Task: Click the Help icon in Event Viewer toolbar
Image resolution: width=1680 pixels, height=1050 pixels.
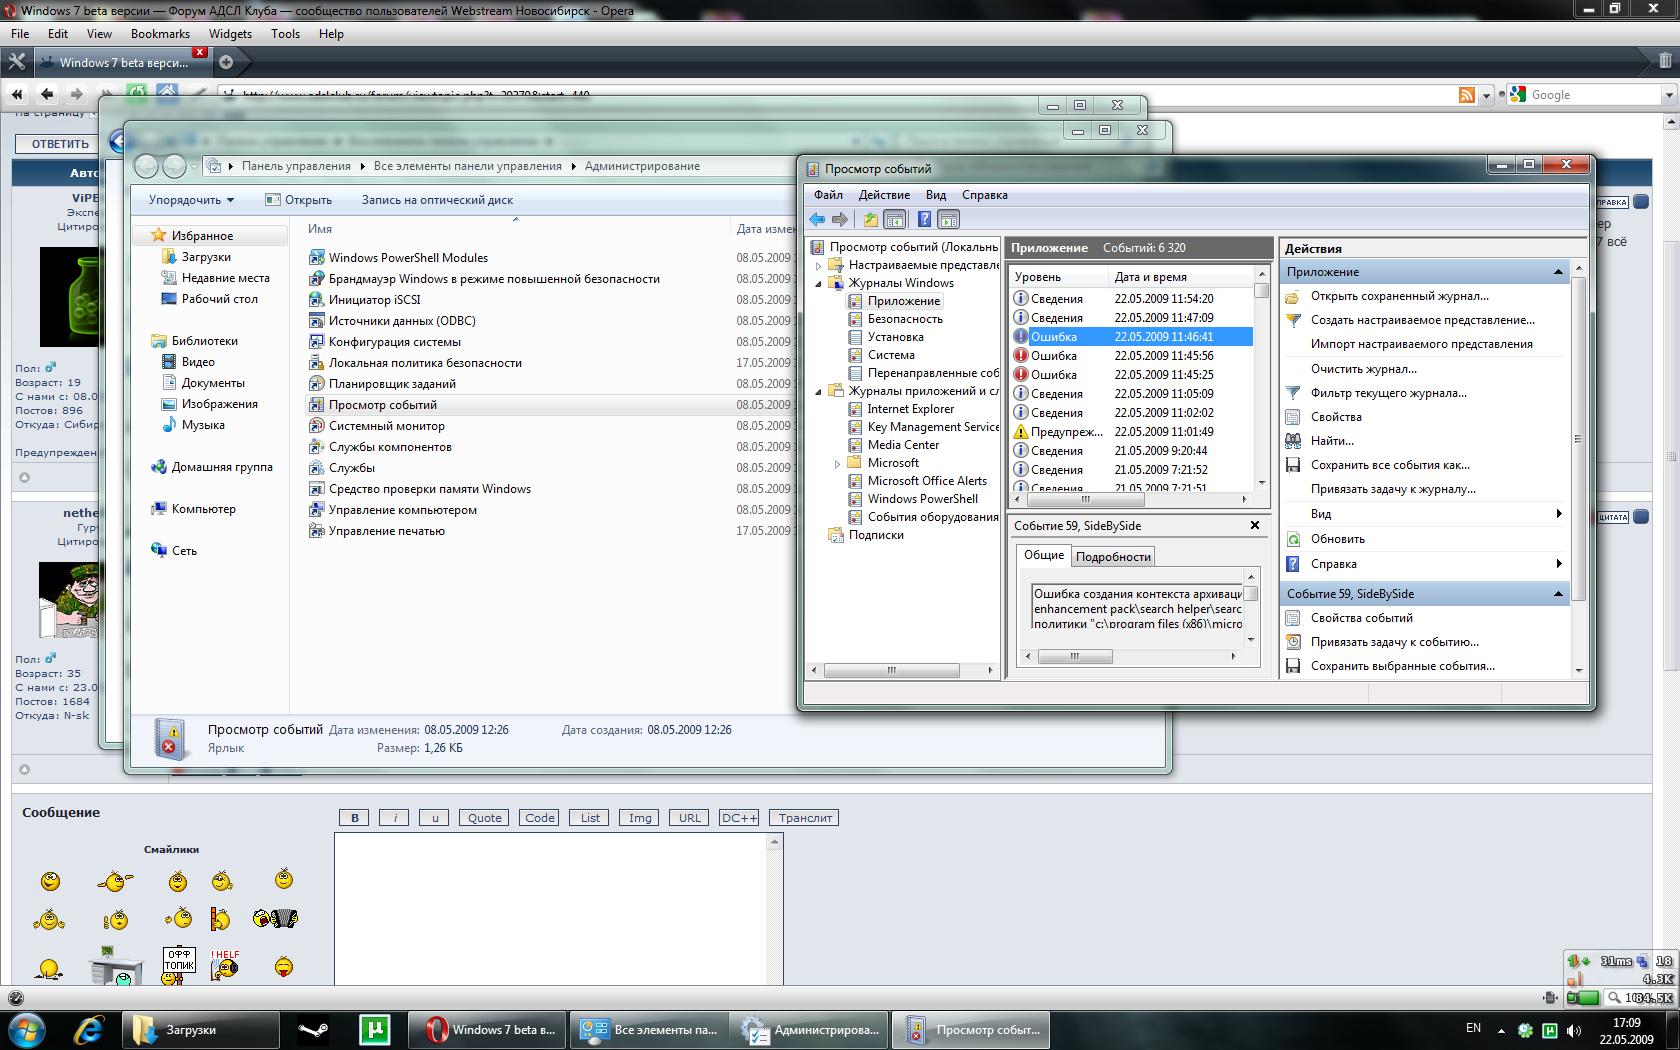Action: [x=924, y=219]
